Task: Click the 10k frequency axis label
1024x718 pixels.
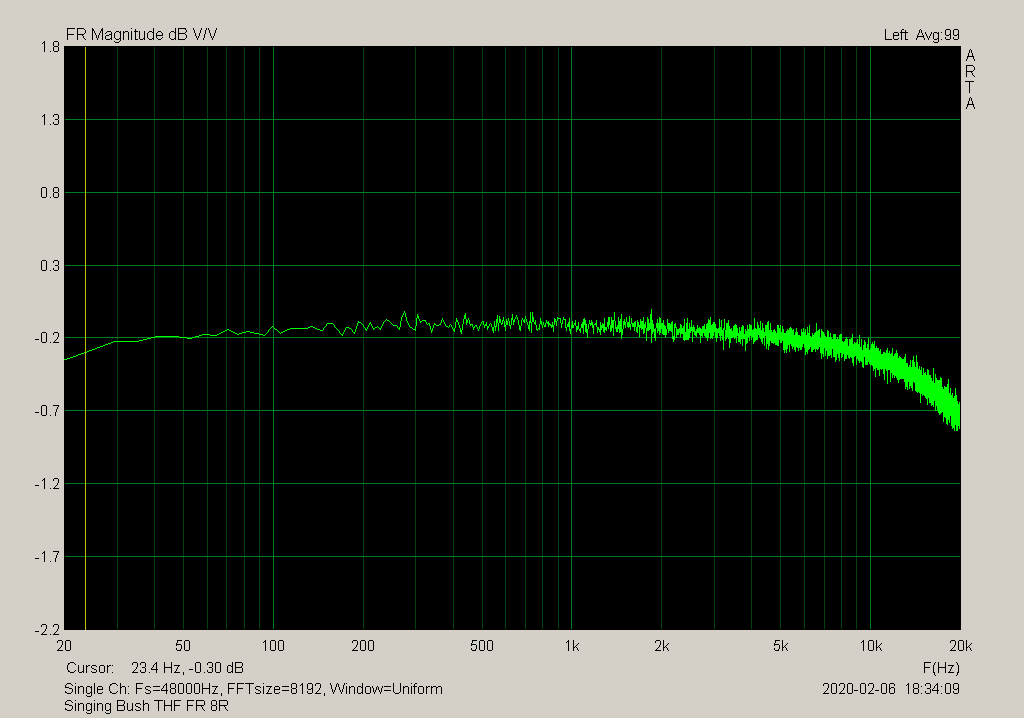Action: click(871, 646)
